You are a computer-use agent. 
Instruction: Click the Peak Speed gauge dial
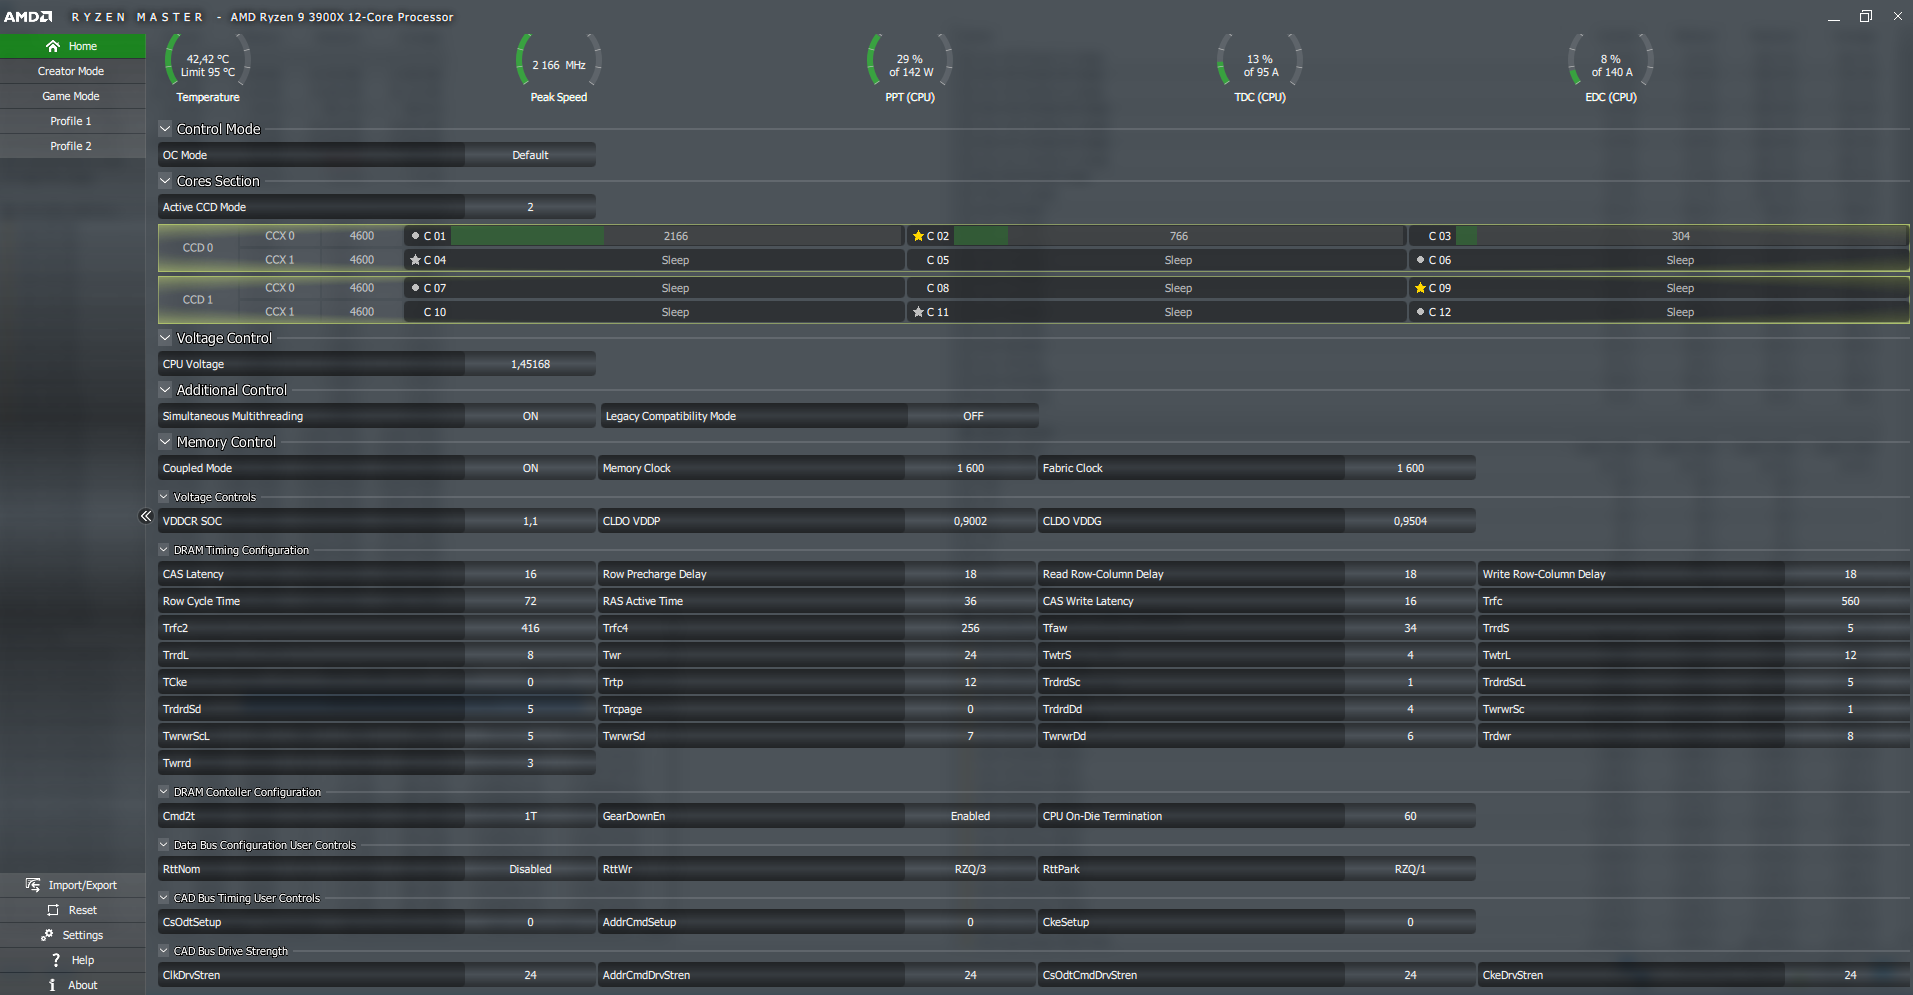click(559, 62)
